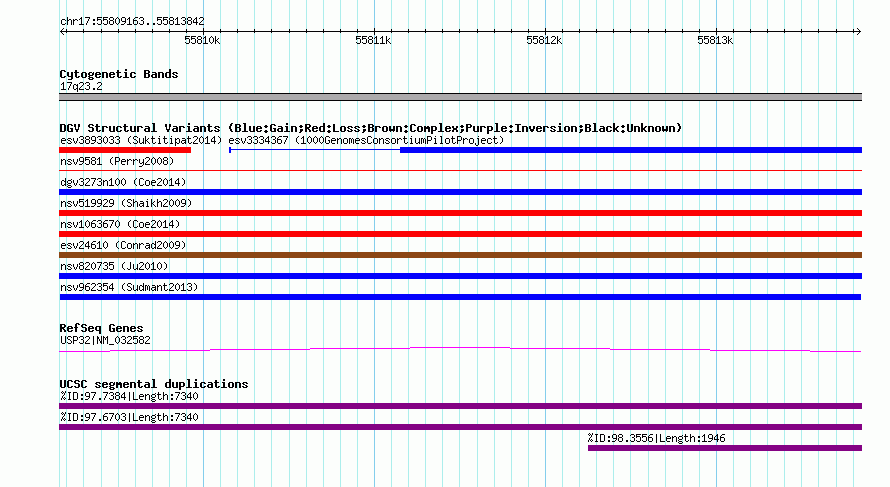Click the esv3334367 1000GenomesConsortiumPilotProject label
This screenshot has height=487, width=890.
point(366,140)
